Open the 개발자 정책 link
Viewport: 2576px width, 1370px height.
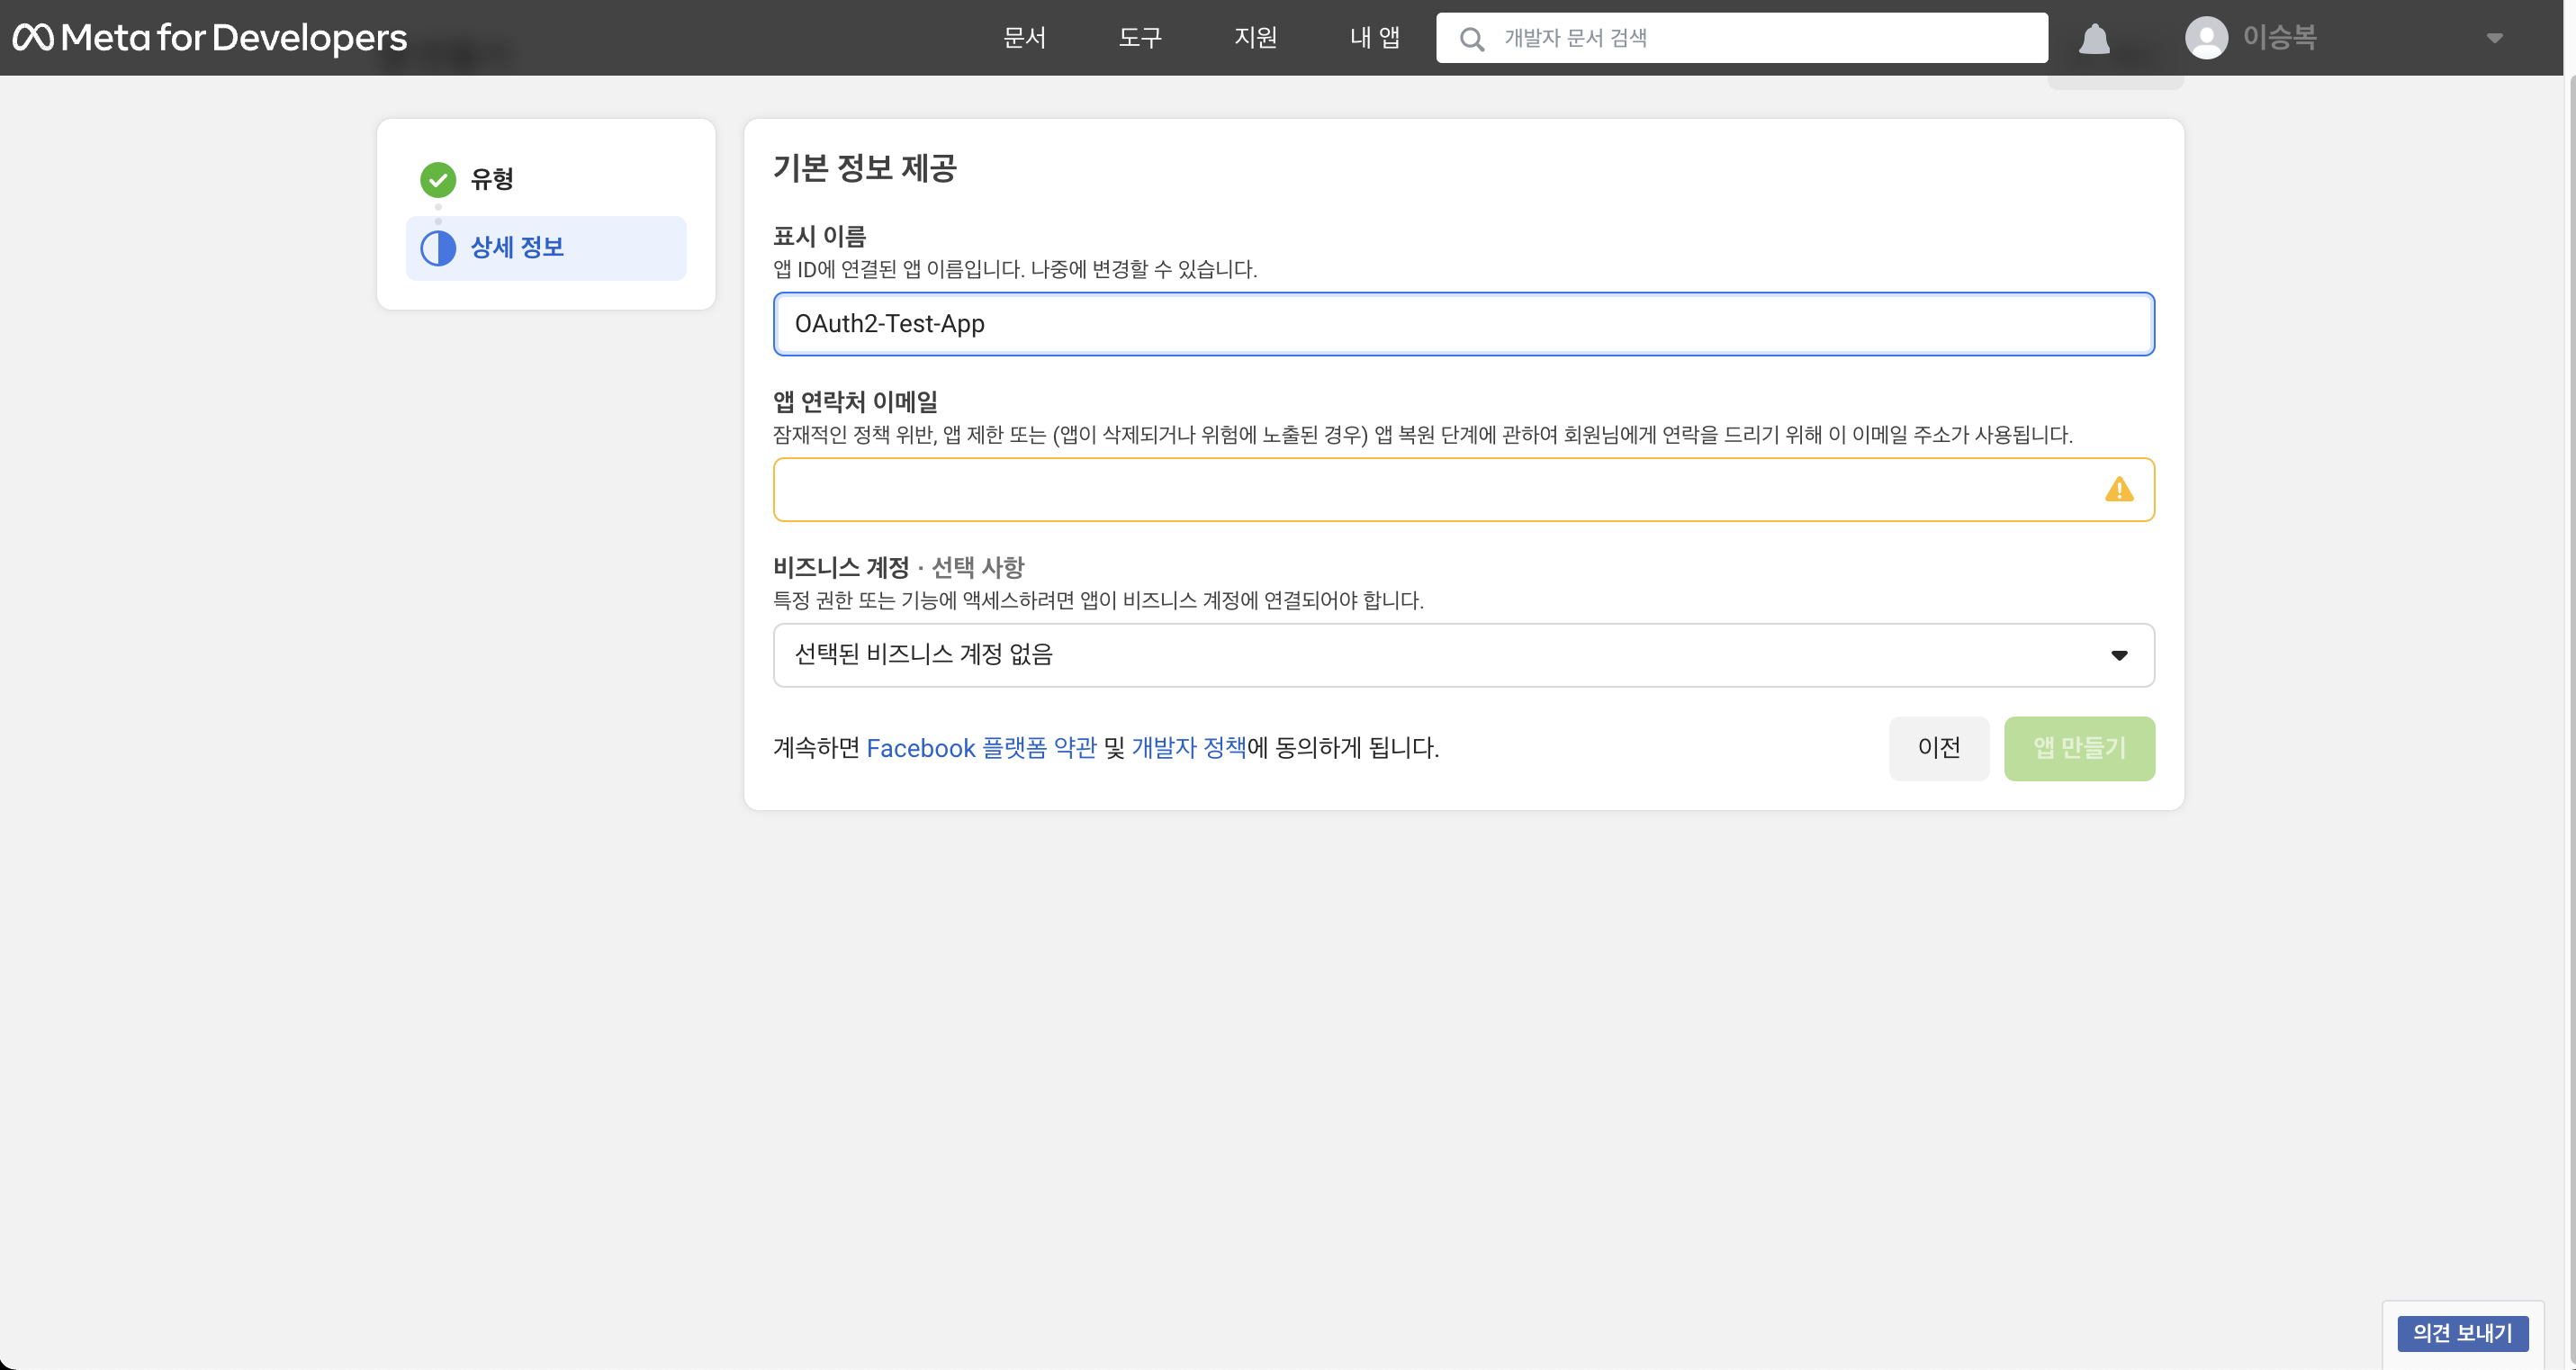[1188, 748]
